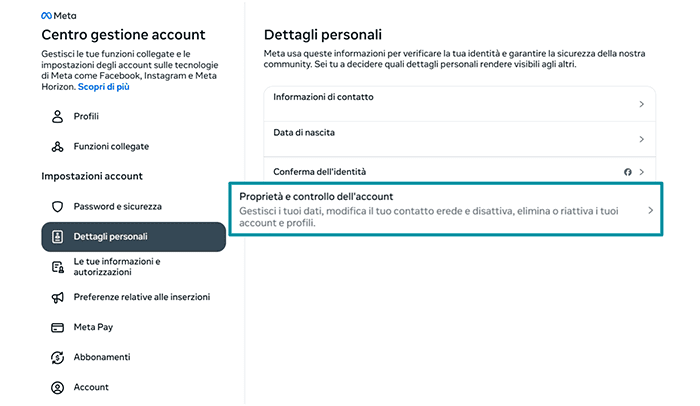Click the Funzioni collegate icon
Image resolution: width=700 pixels, height=406 pixels.
coord(57,147)
